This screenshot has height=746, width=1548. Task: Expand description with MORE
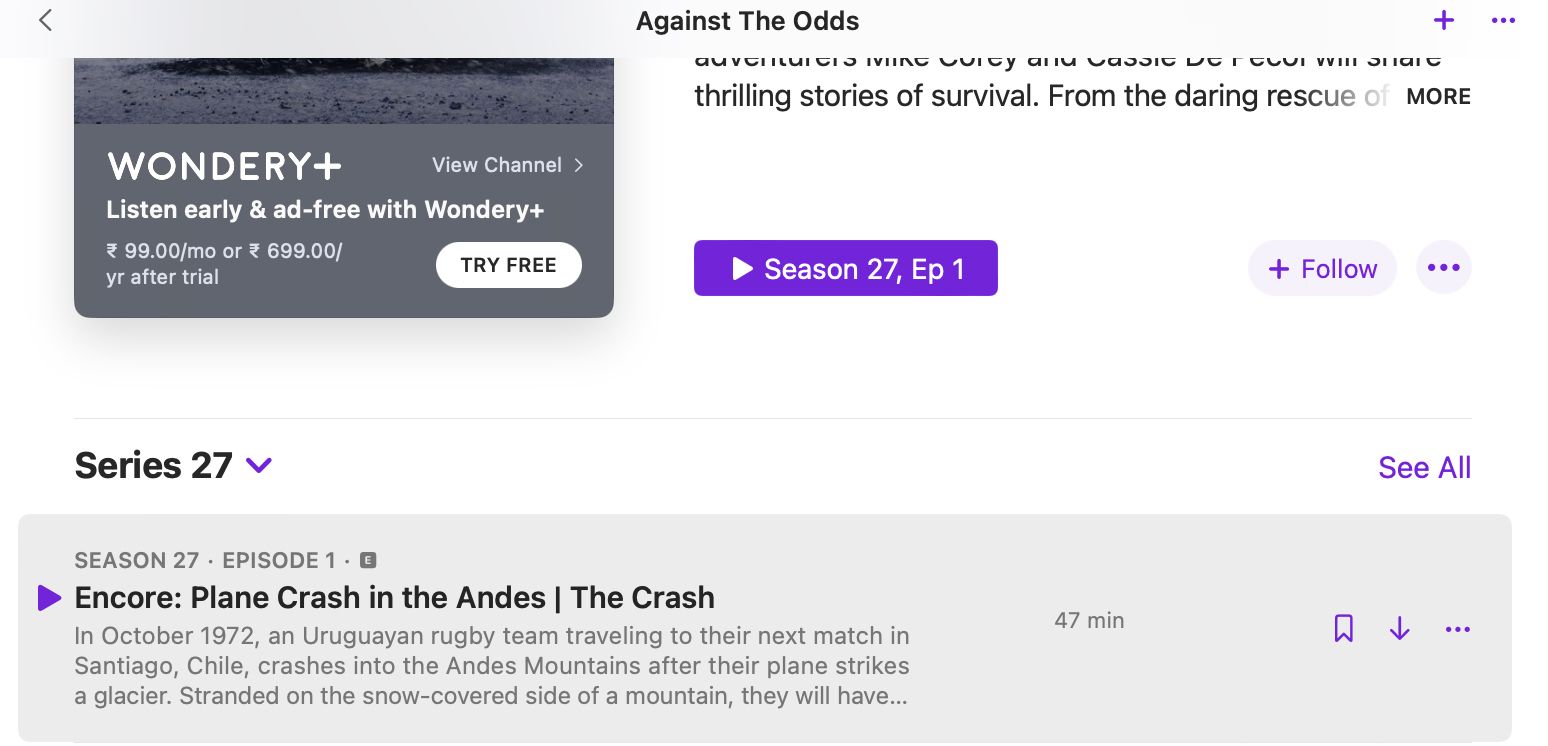click(x=1438, y=96)
